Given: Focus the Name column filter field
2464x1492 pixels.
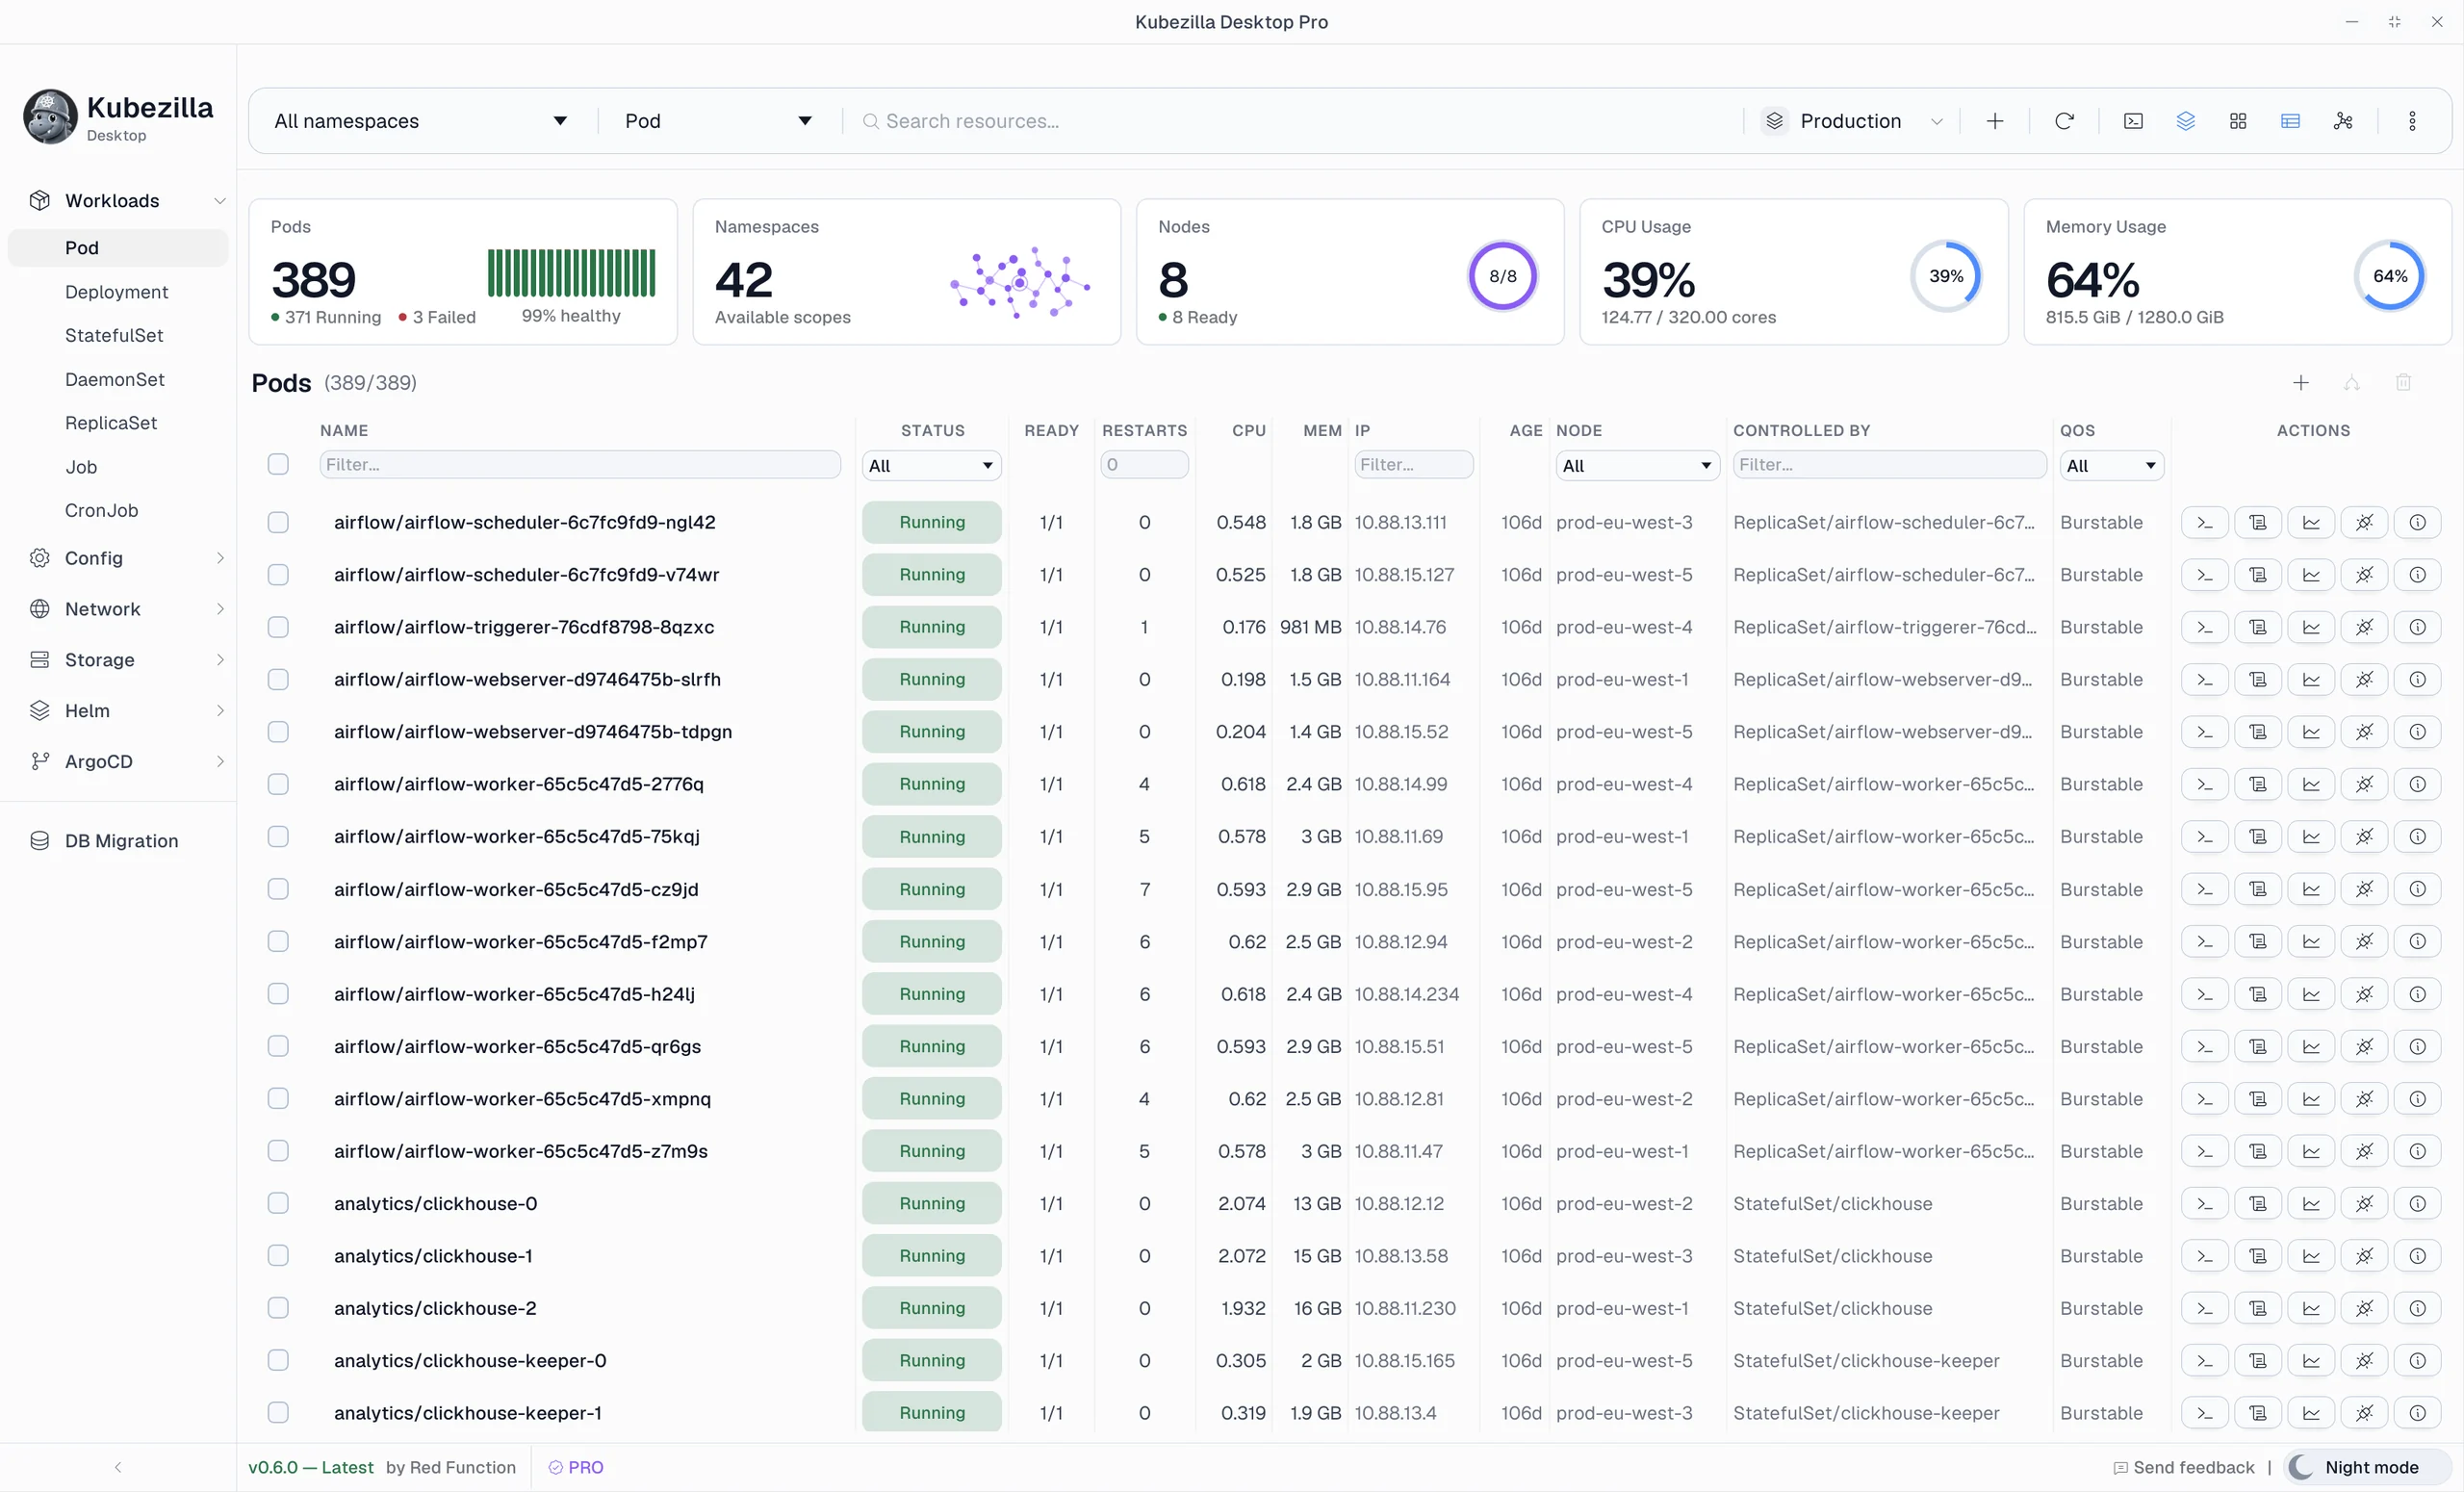Looking at the screenshot, I should (x=580, y=464).
